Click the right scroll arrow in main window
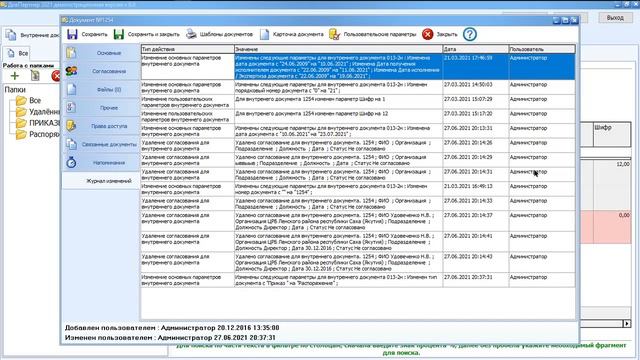The width and height of the screenshot is (640, 360). (x=627, y=324)
